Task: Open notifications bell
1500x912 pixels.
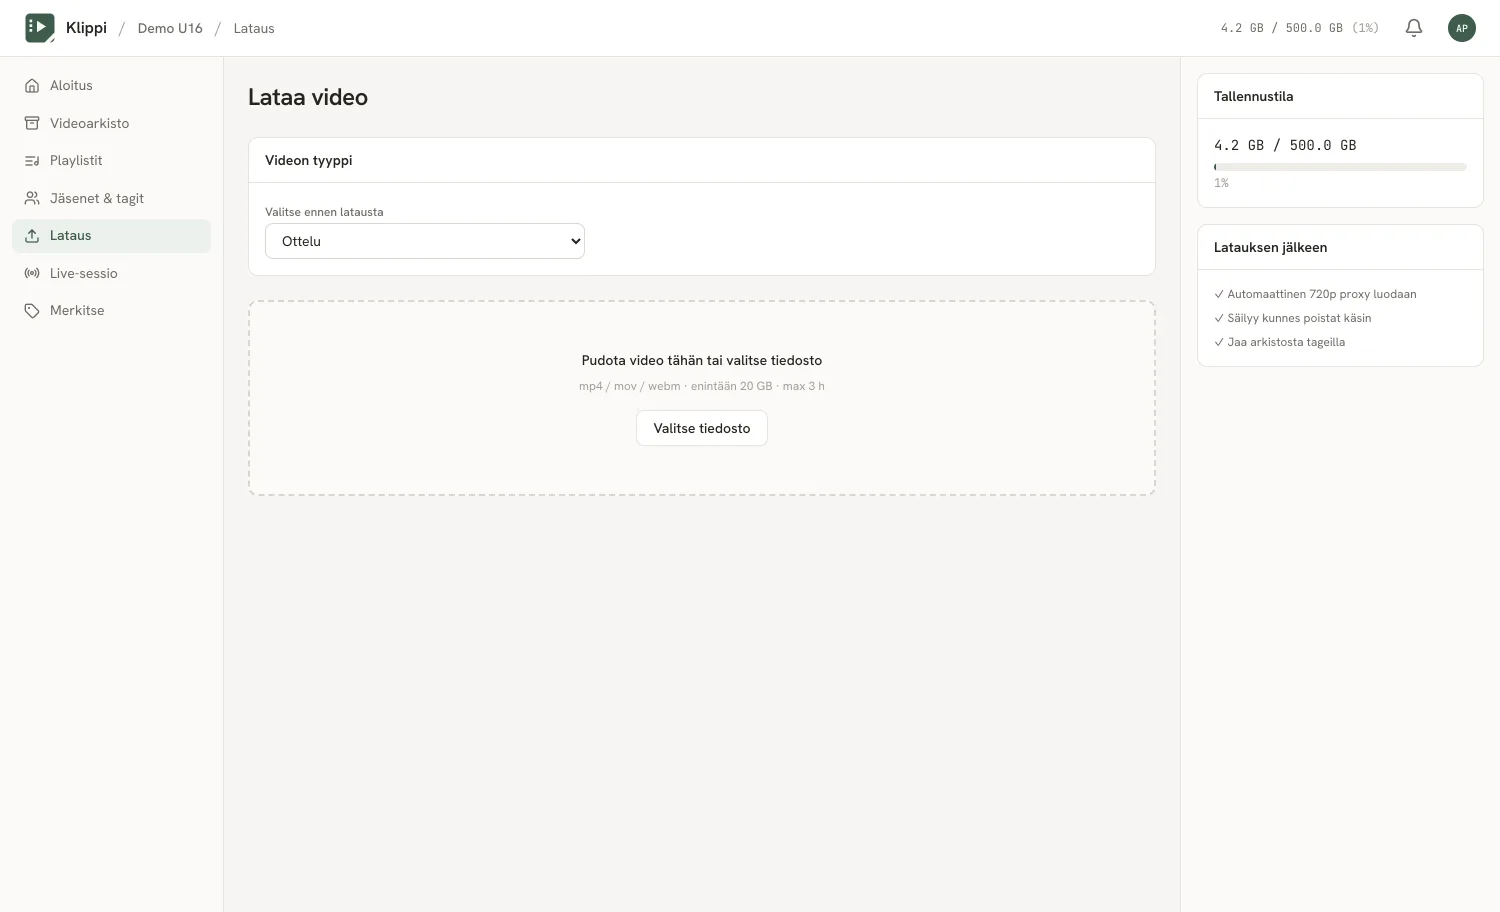Action: [x=1414, y=28]
